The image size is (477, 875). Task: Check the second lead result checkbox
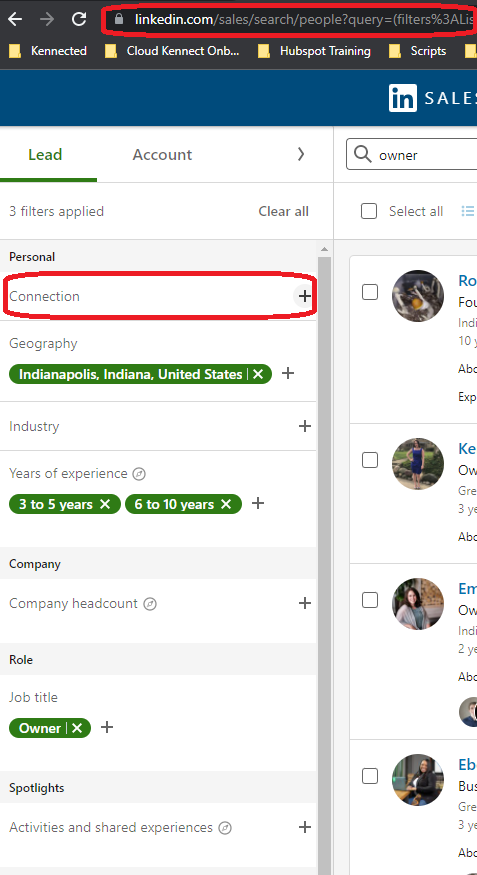coord(370,460)
